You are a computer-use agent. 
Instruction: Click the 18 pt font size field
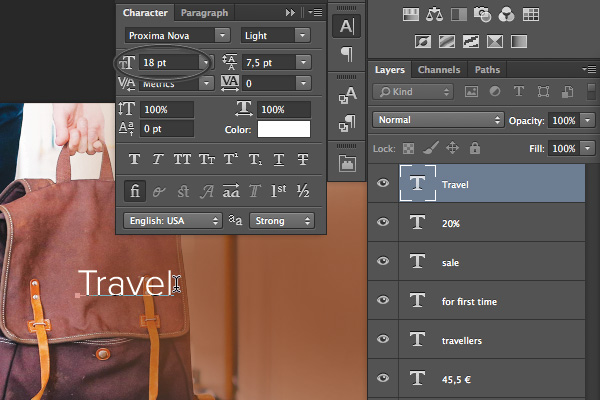click(x=170, y=62)
